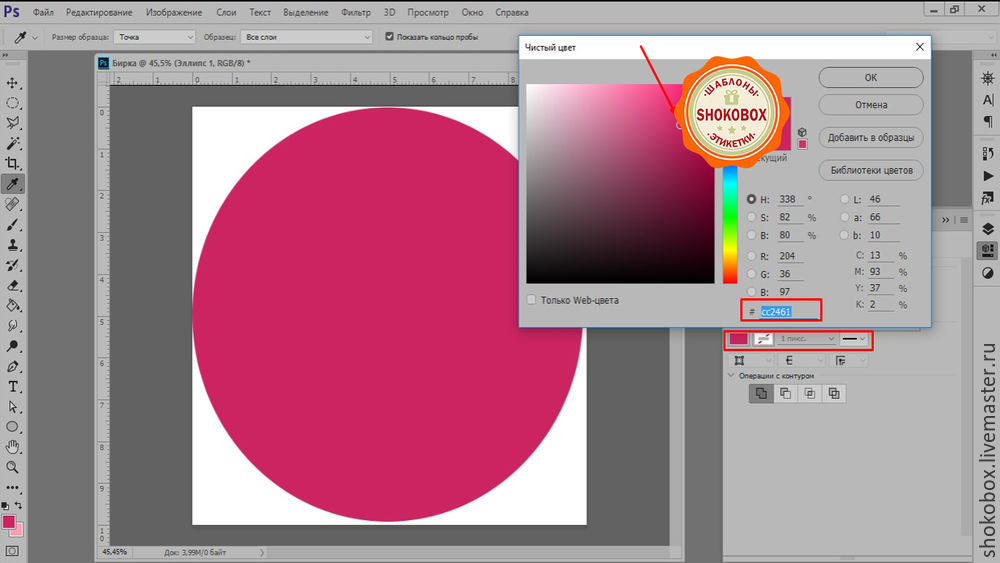This screenshot has height=563, width=1000.
Task: Select the R (red) radio button
Action: [752, 255]
